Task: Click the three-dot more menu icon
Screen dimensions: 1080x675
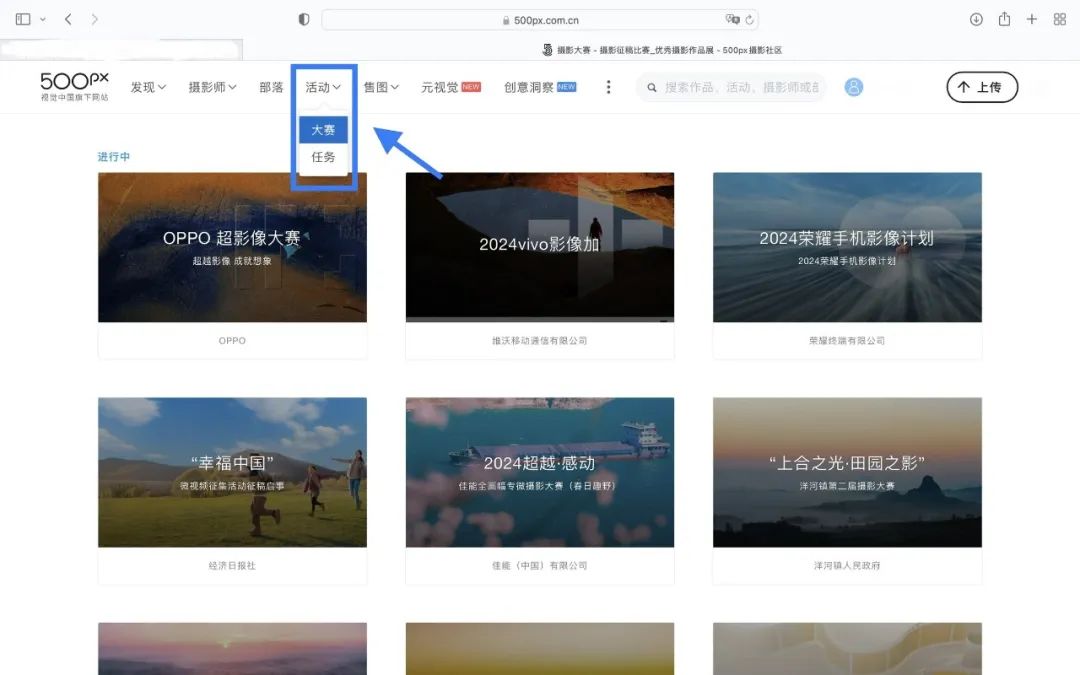Action: [x=608, y=87]
